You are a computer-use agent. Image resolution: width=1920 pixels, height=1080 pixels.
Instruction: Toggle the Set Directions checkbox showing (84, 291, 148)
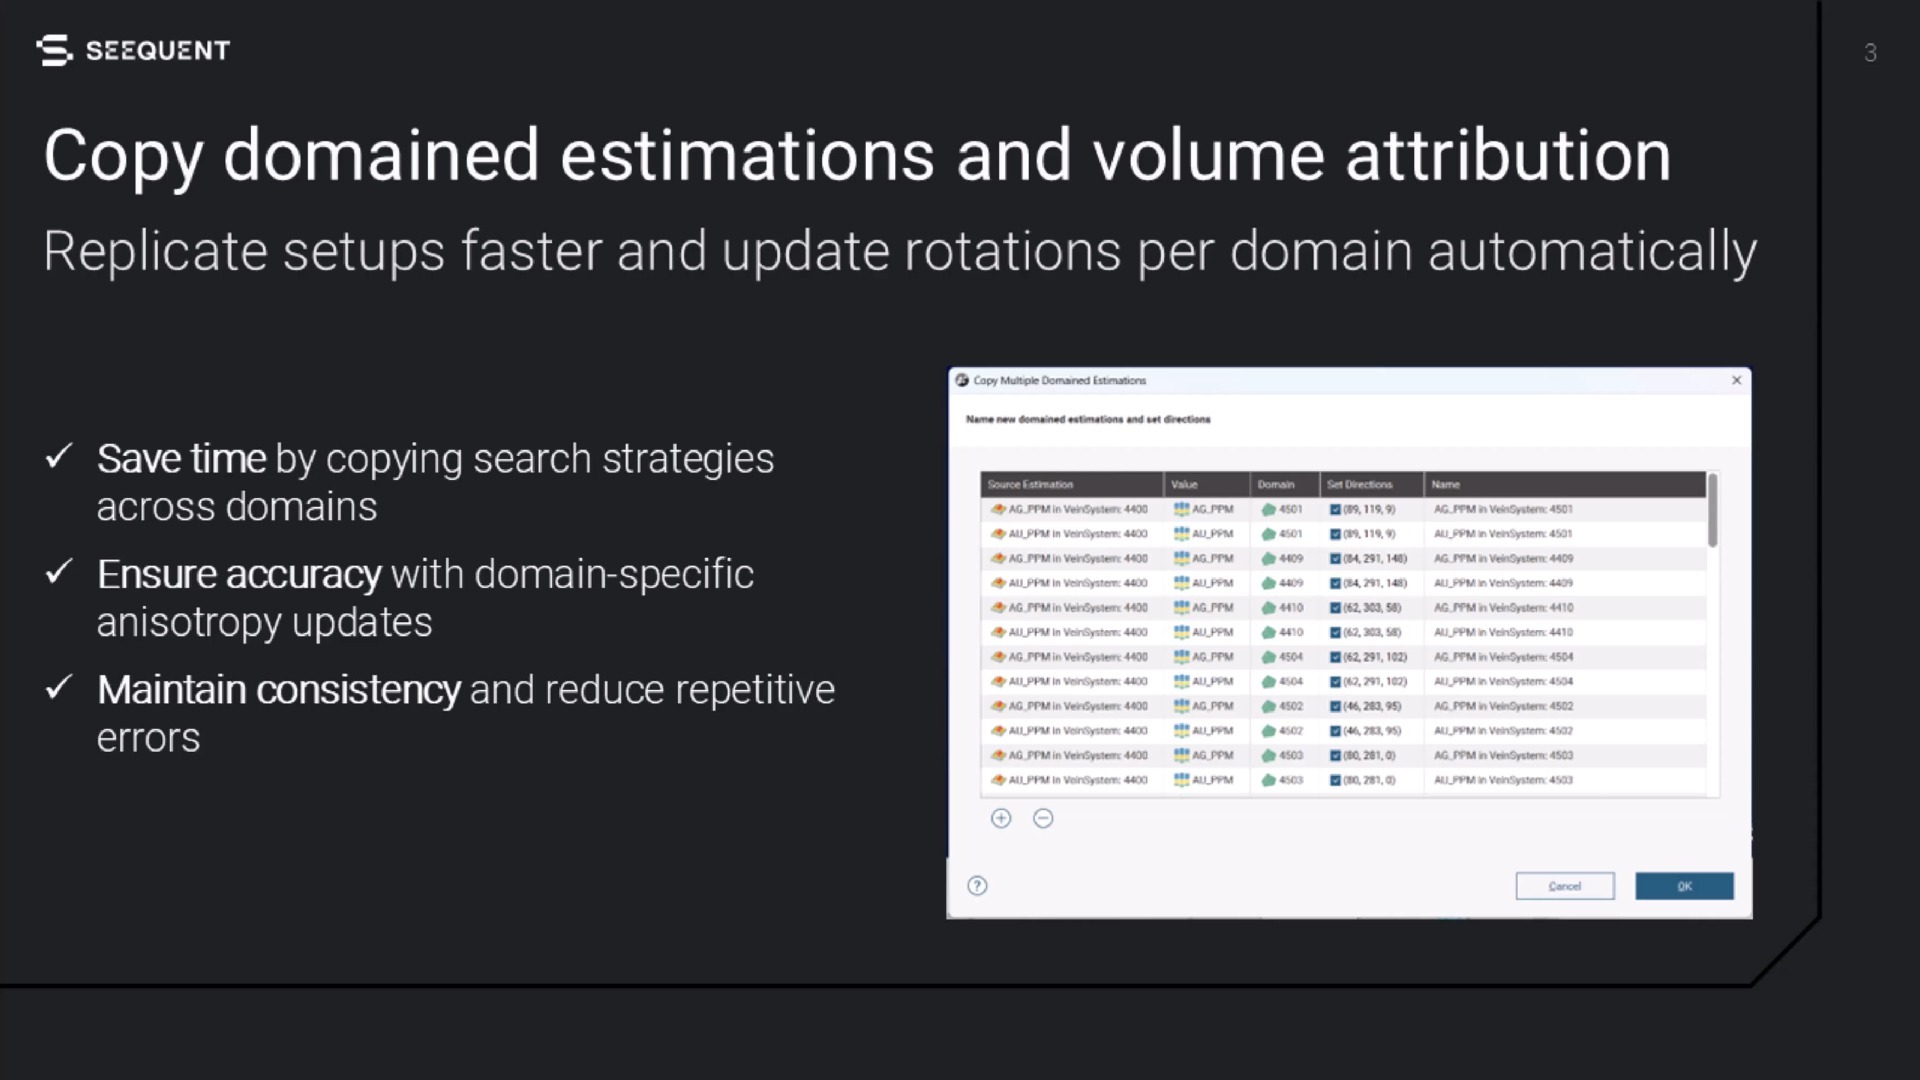(1334, 558)
